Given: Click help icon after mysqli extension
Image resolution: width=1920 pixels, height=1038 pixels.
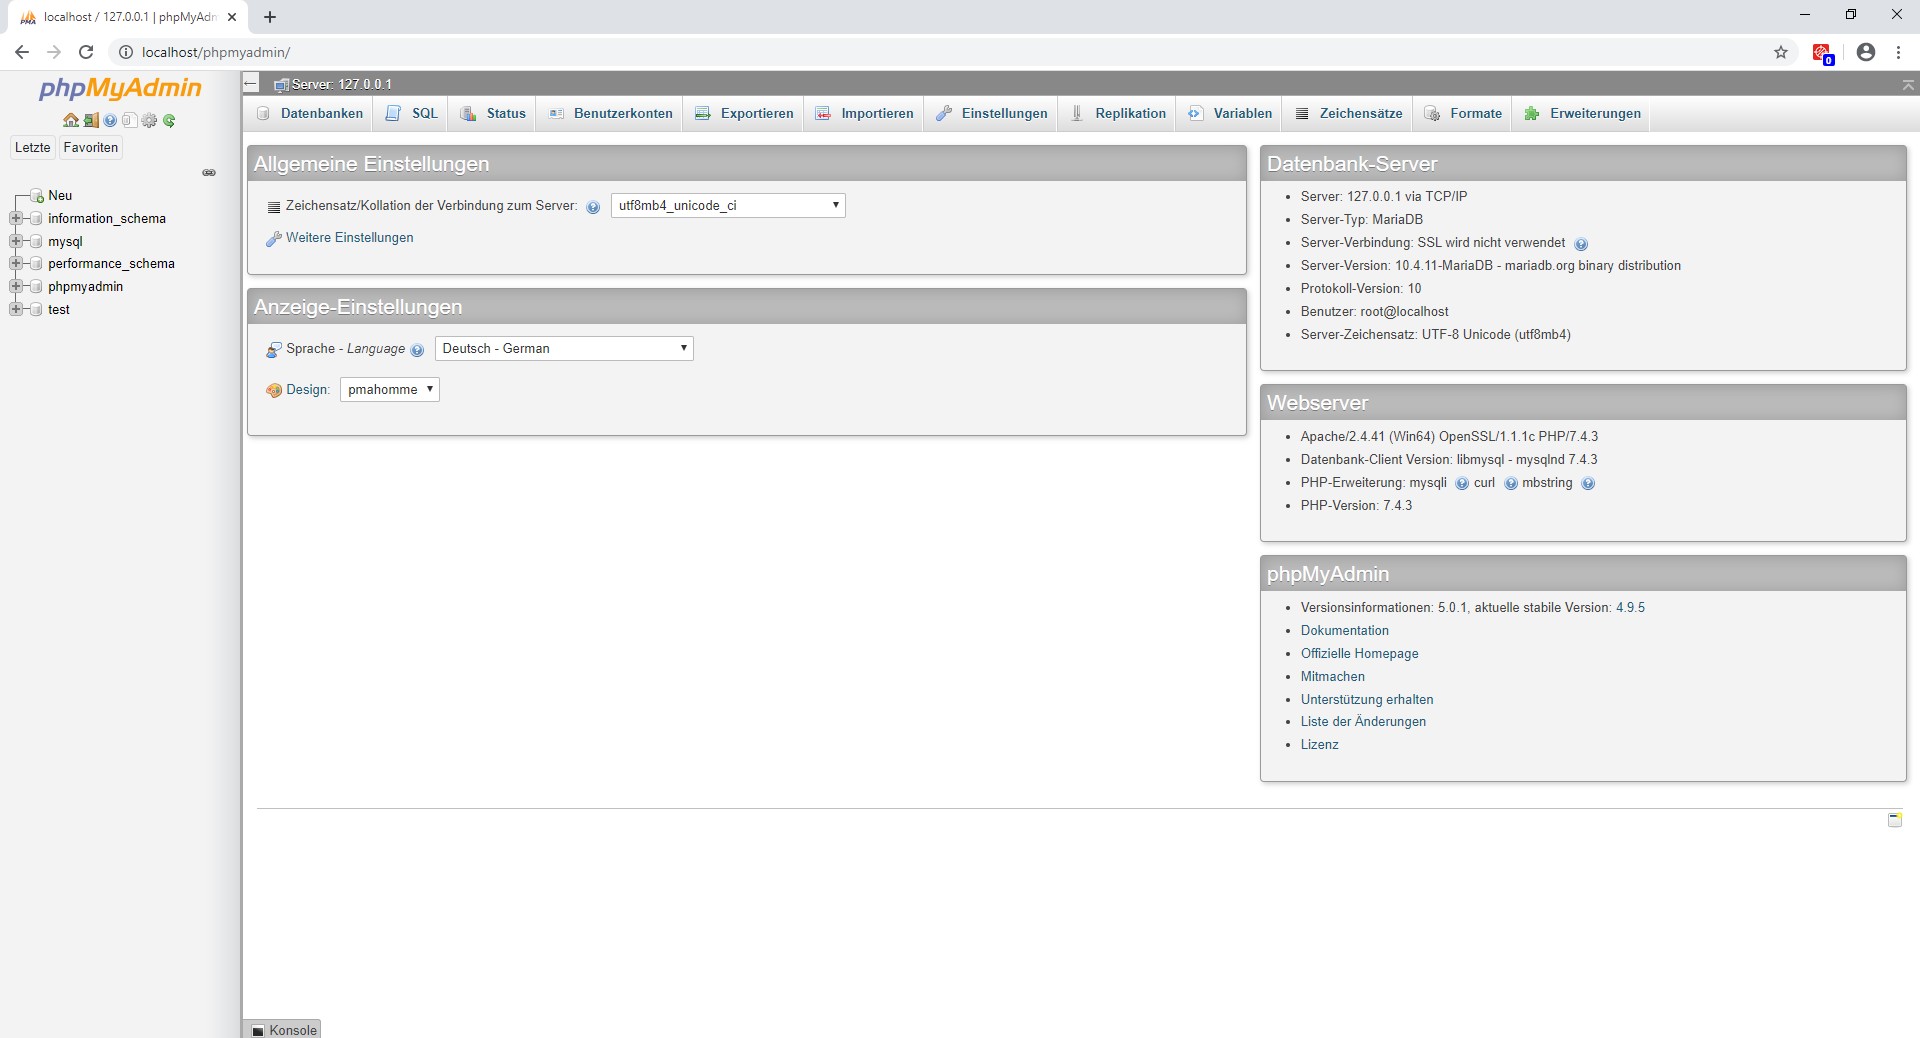Looking at the screenshot, I should click(1462, 484).
